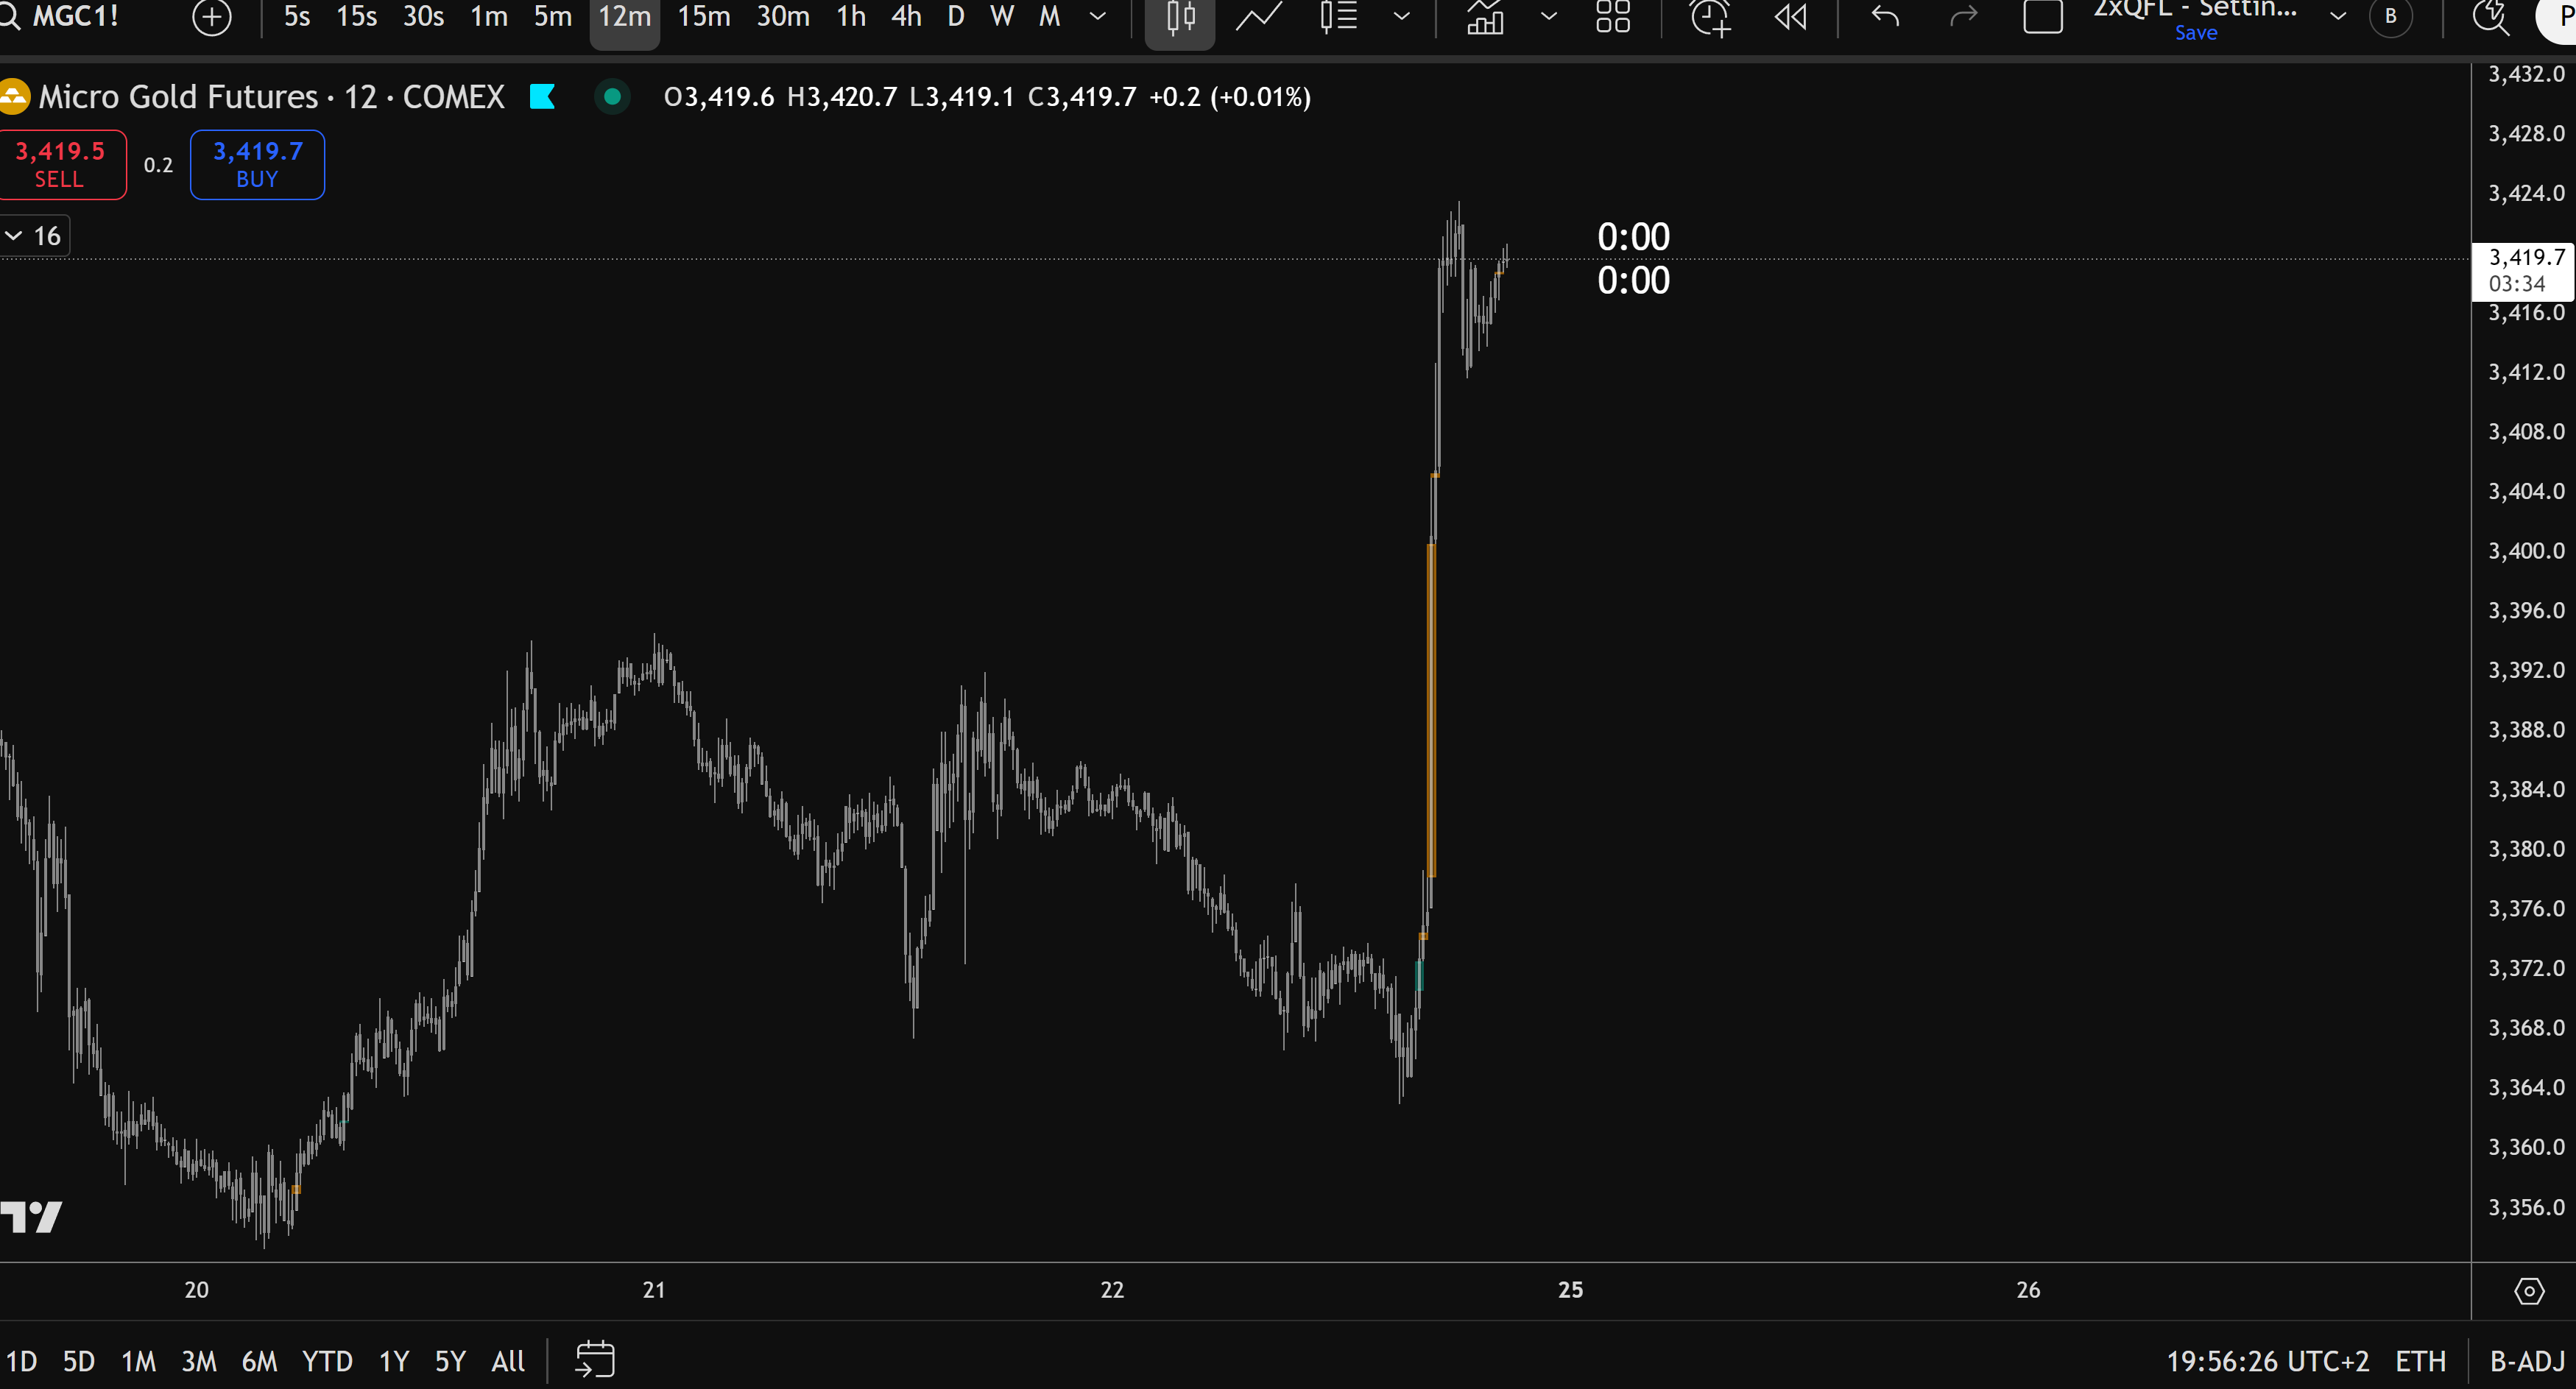
Task: Open the indicator templates dropdown arrow
Action: click(1548, 17)
